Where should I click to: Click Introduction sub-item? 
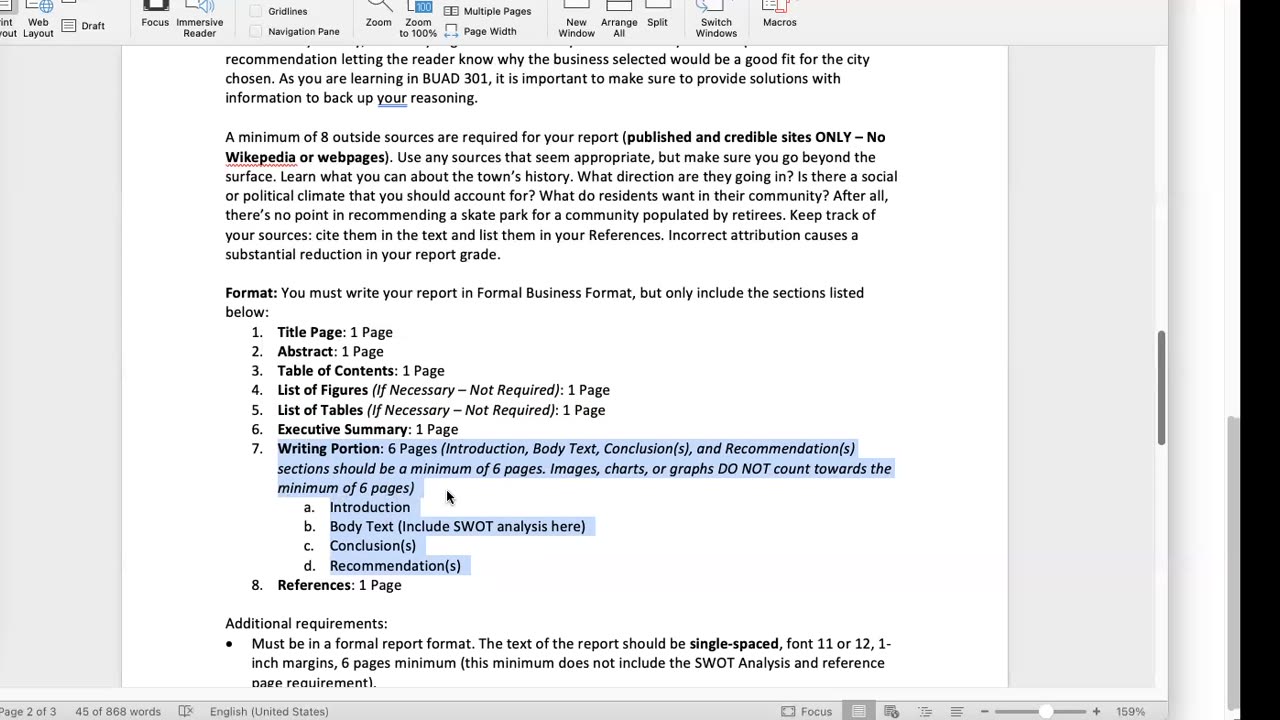point(370,507)
